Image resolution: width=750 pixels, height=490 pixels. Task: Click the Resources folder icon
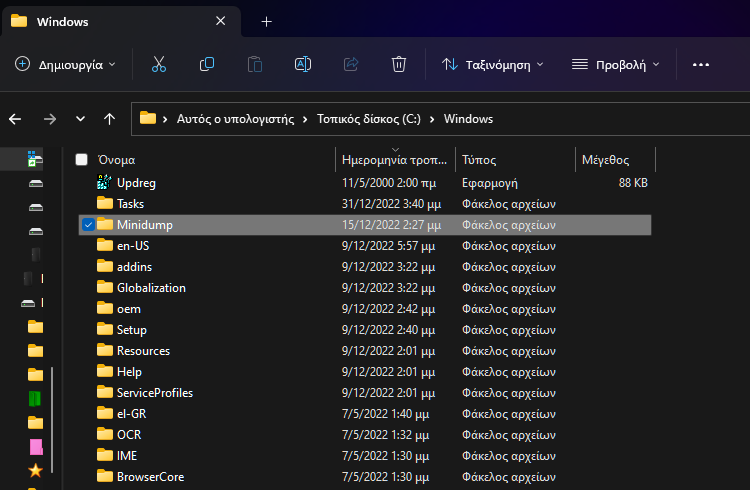coord(105,350)
